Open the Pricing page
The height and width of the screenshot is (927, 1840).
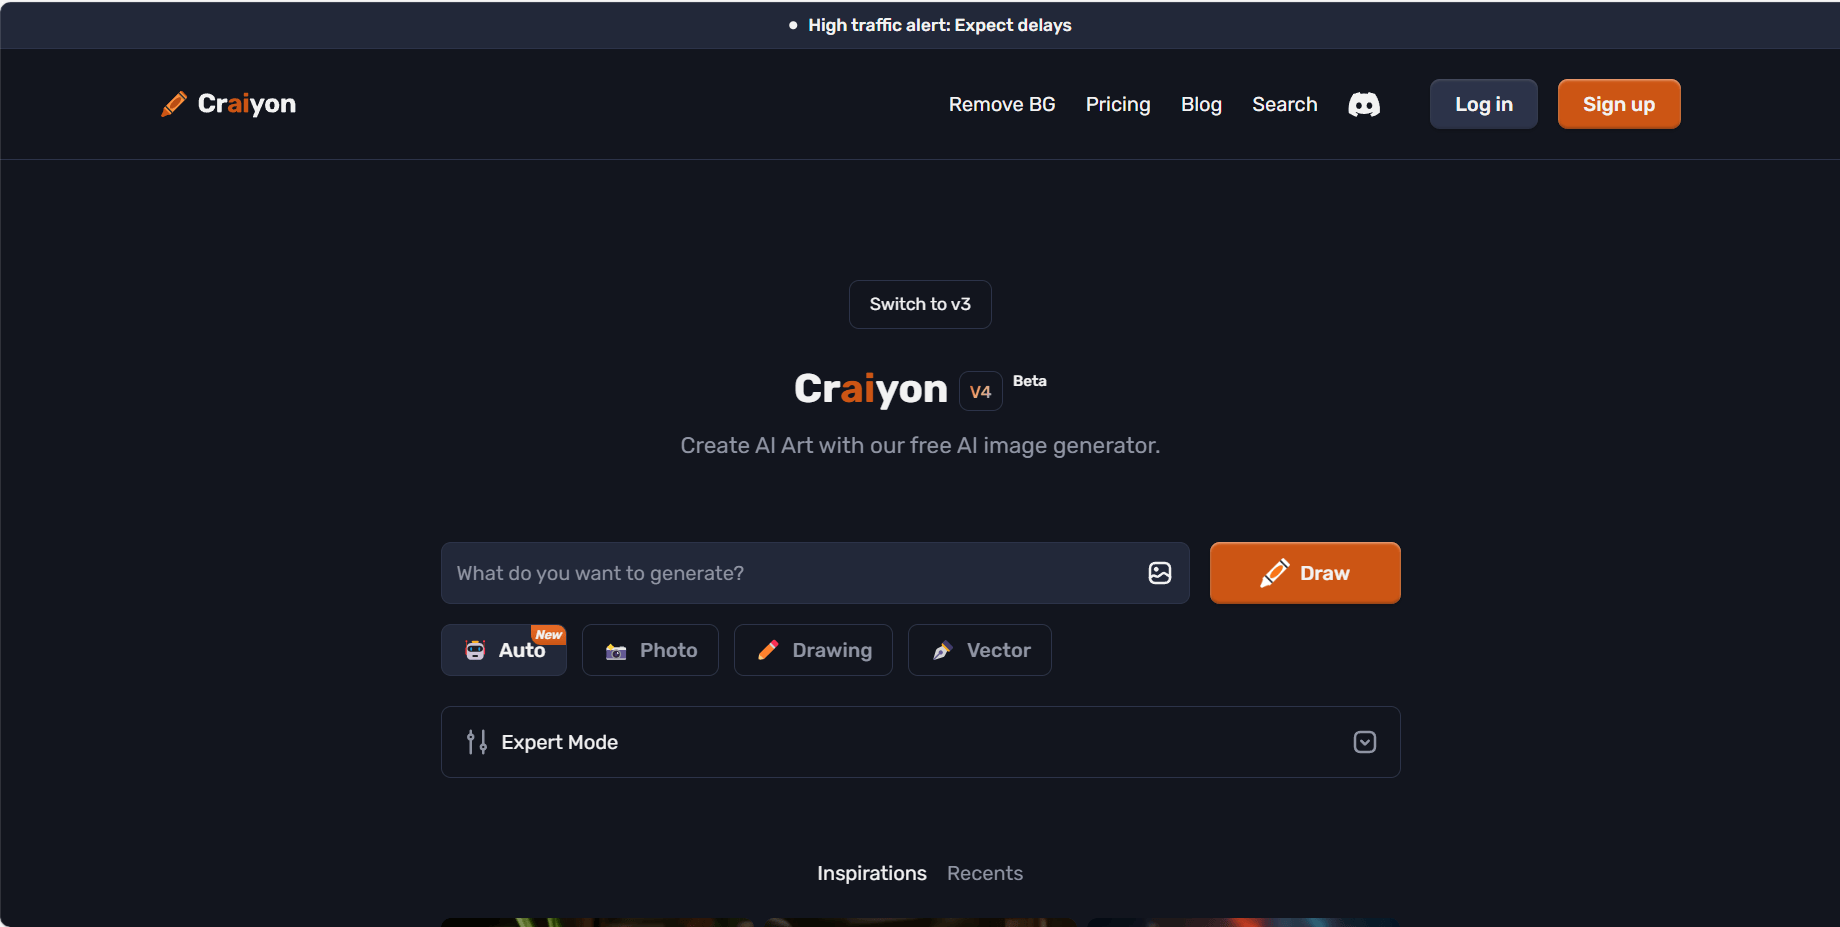(x=1118, y=104)
